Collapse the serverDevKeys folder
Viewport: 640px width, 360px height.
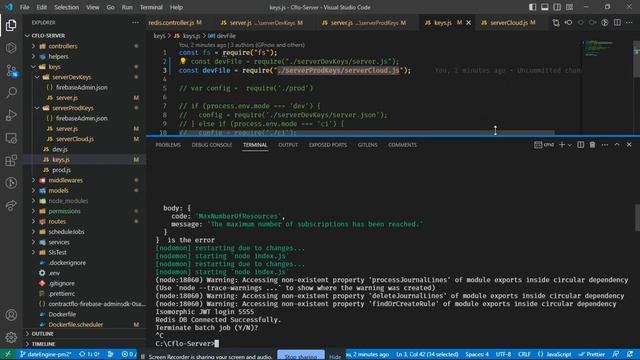[72, 77]
